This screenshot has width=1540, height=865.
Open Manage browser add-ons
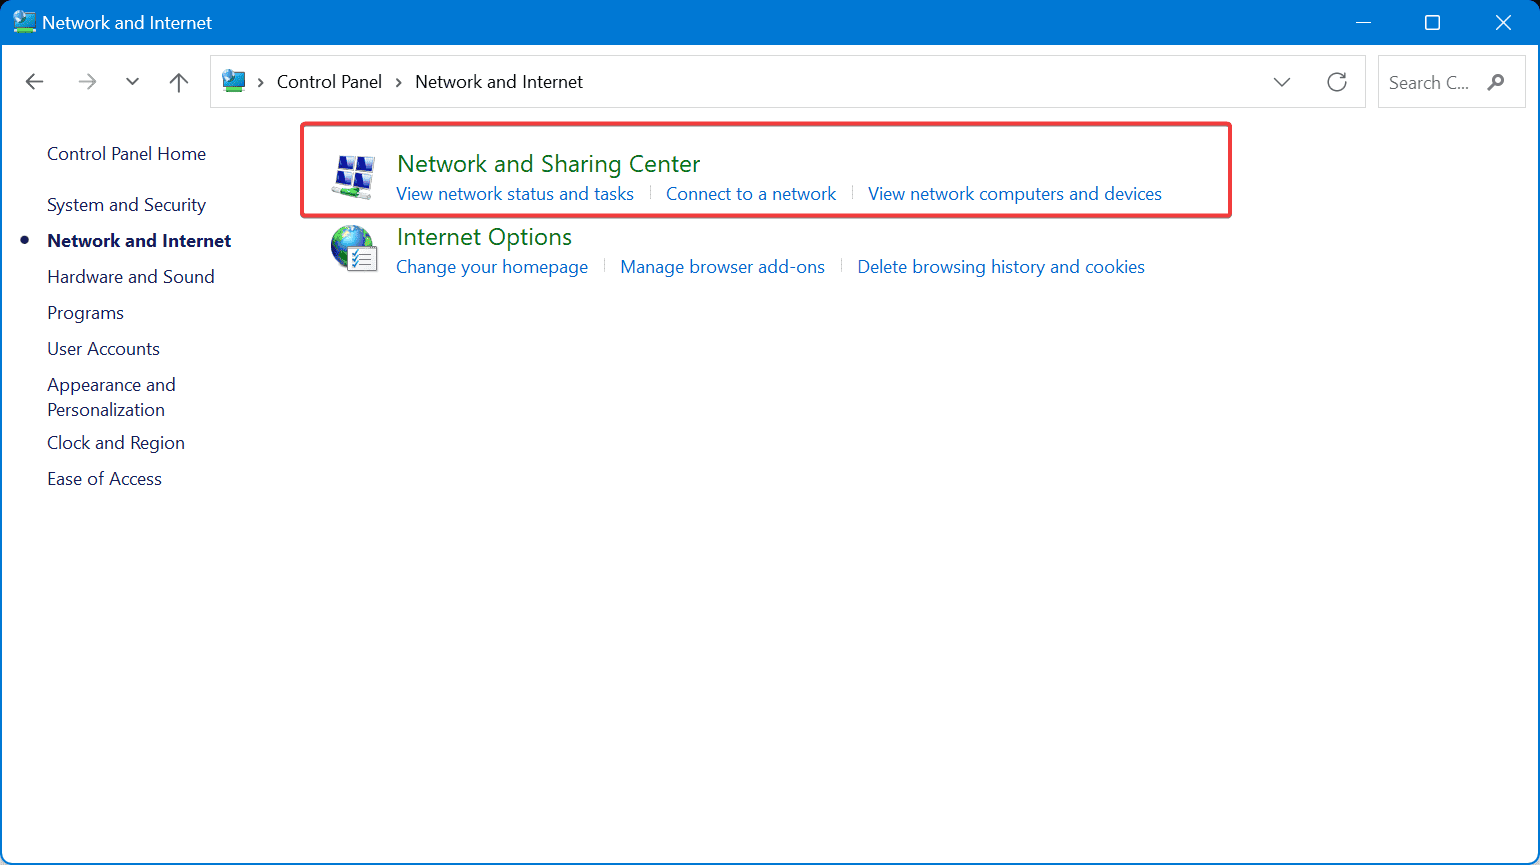[723, 267]
